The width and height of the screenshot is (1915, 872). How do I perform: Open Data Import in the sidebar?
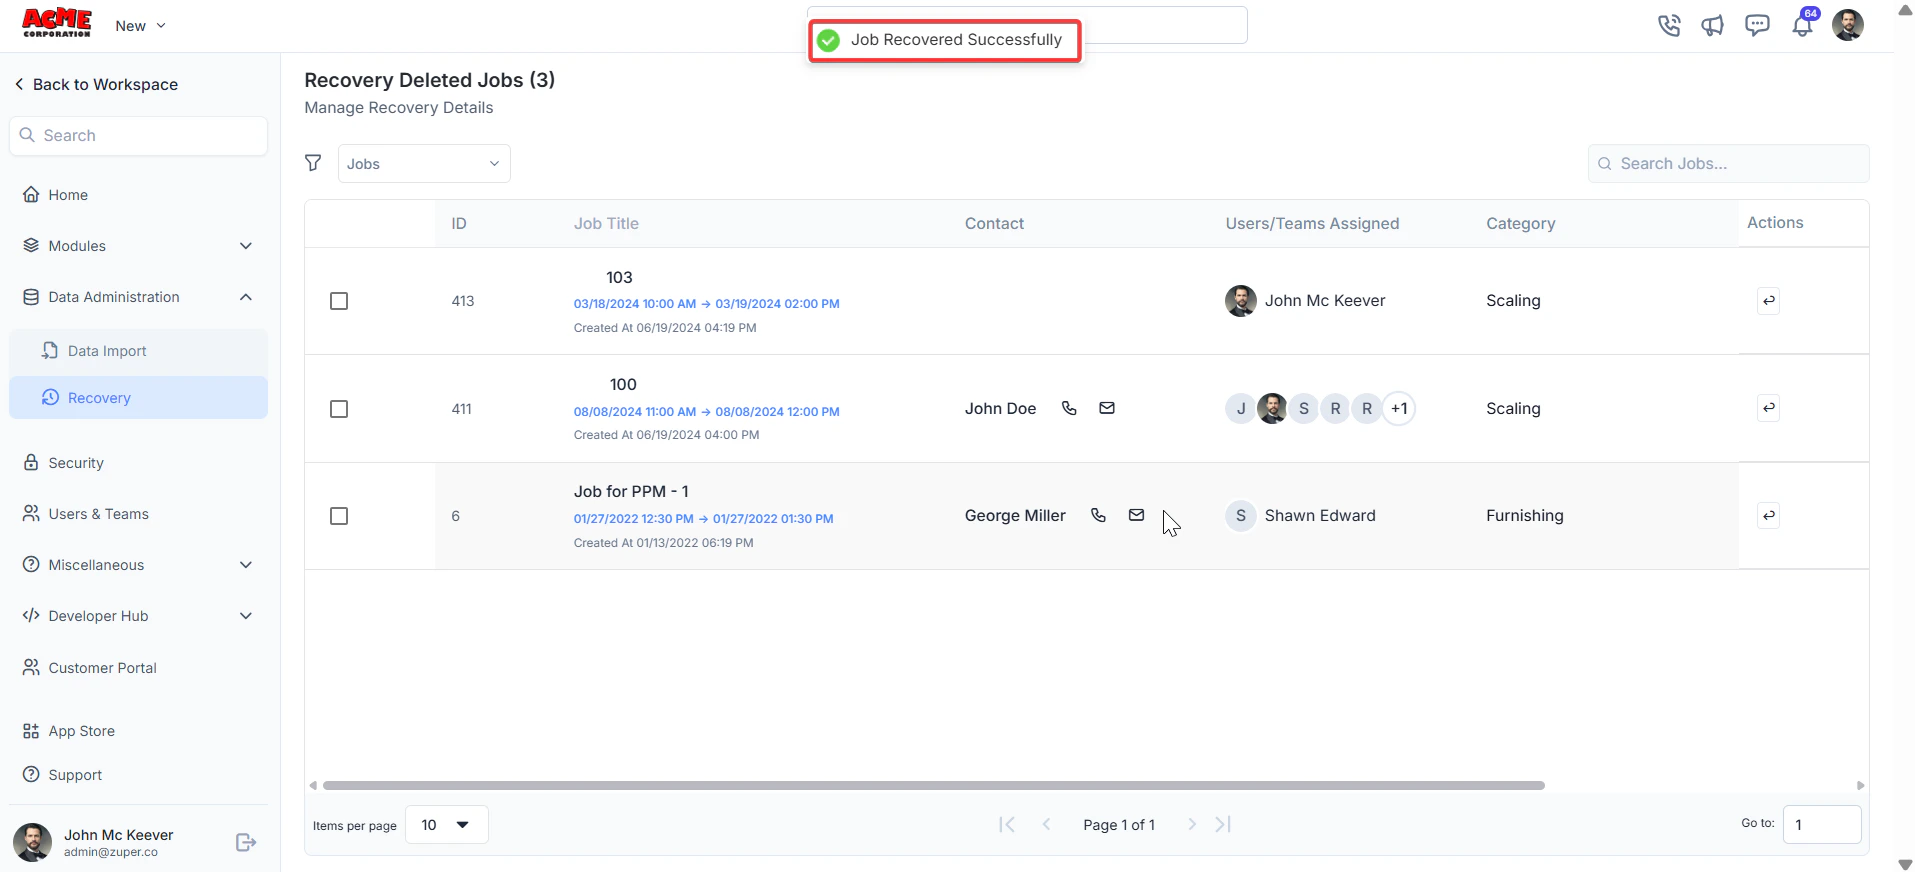pyautogui.click(x=138, y=351)
